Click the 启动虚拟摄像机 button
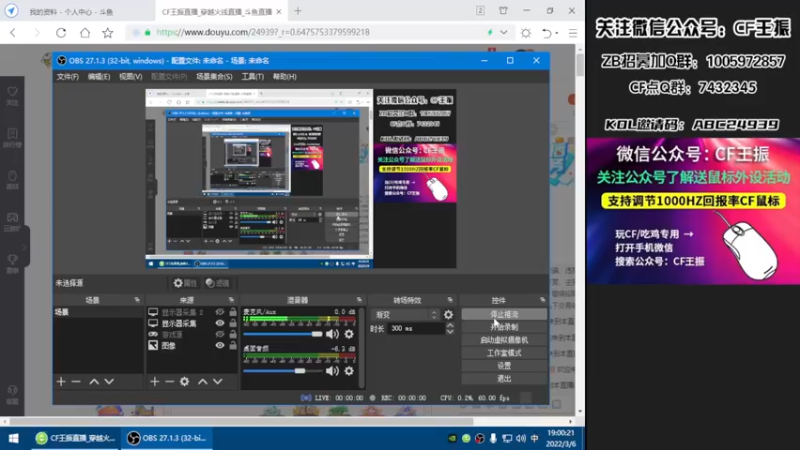Screen dimensions: 800x450 [504, 340]
